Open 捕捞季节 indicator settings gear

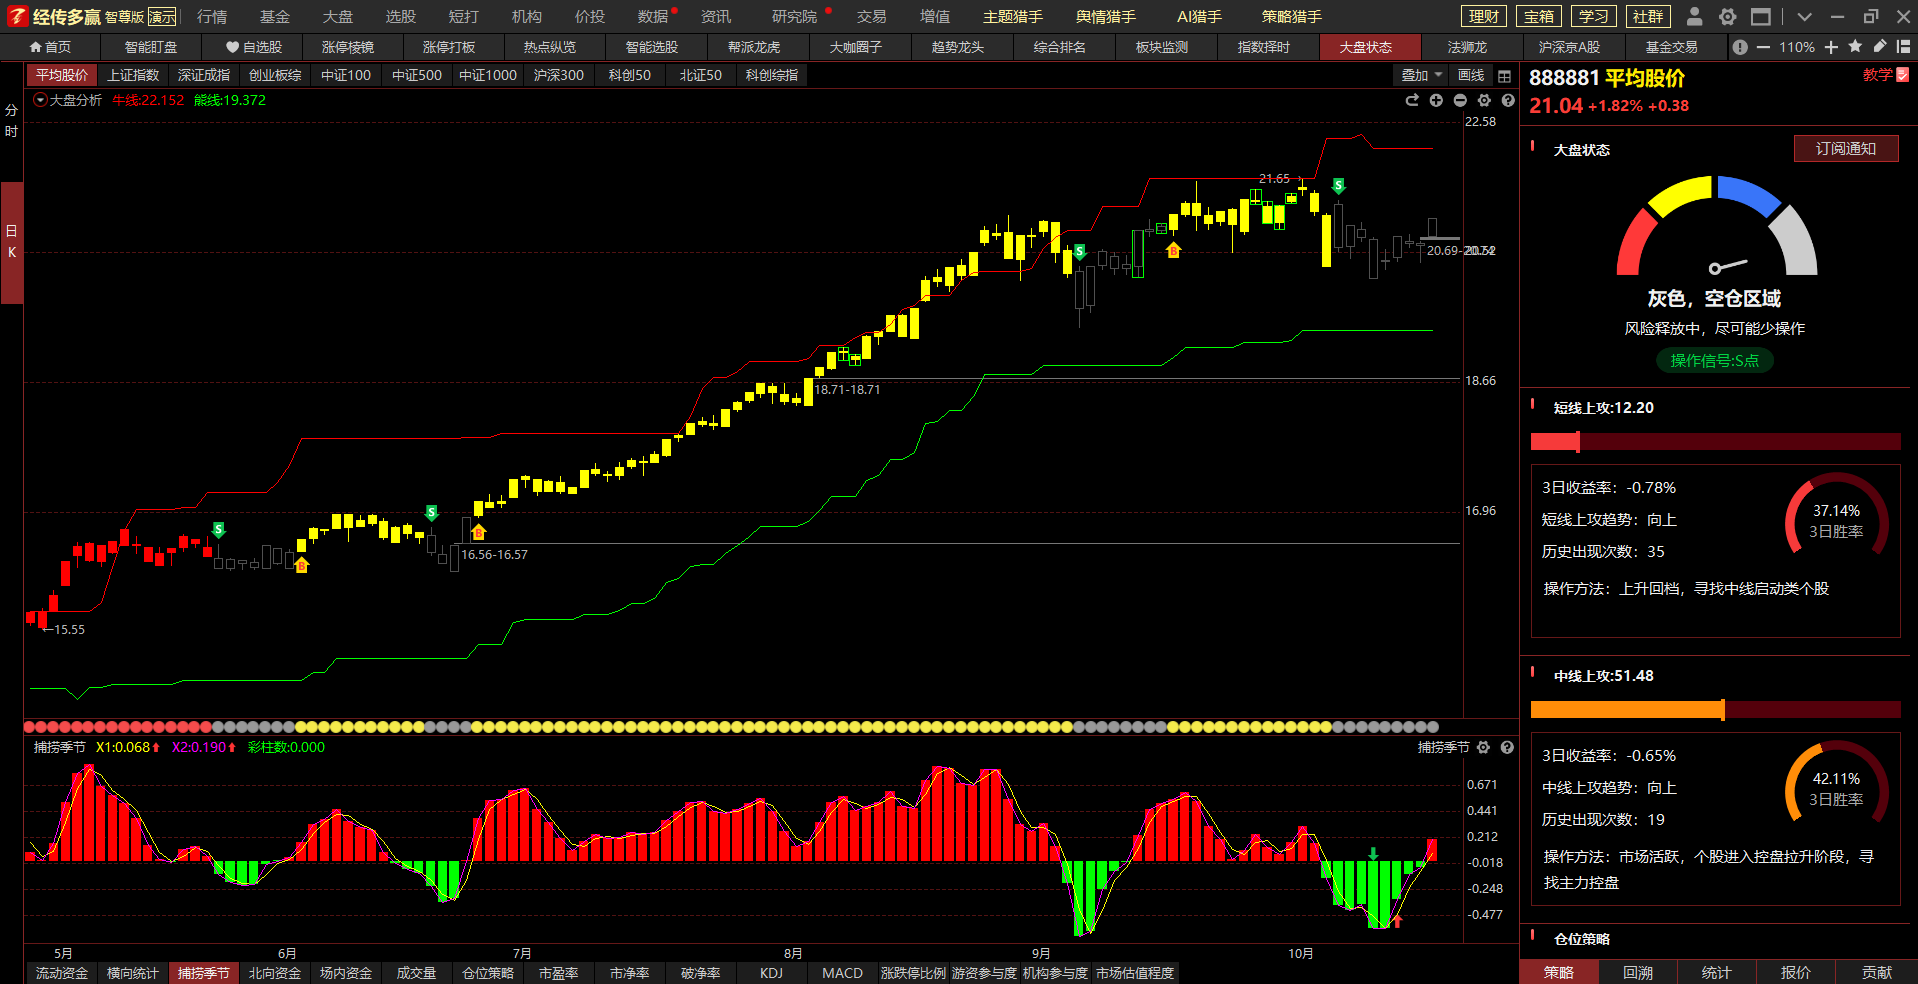pyautogui.click(x=1483, y=748)
